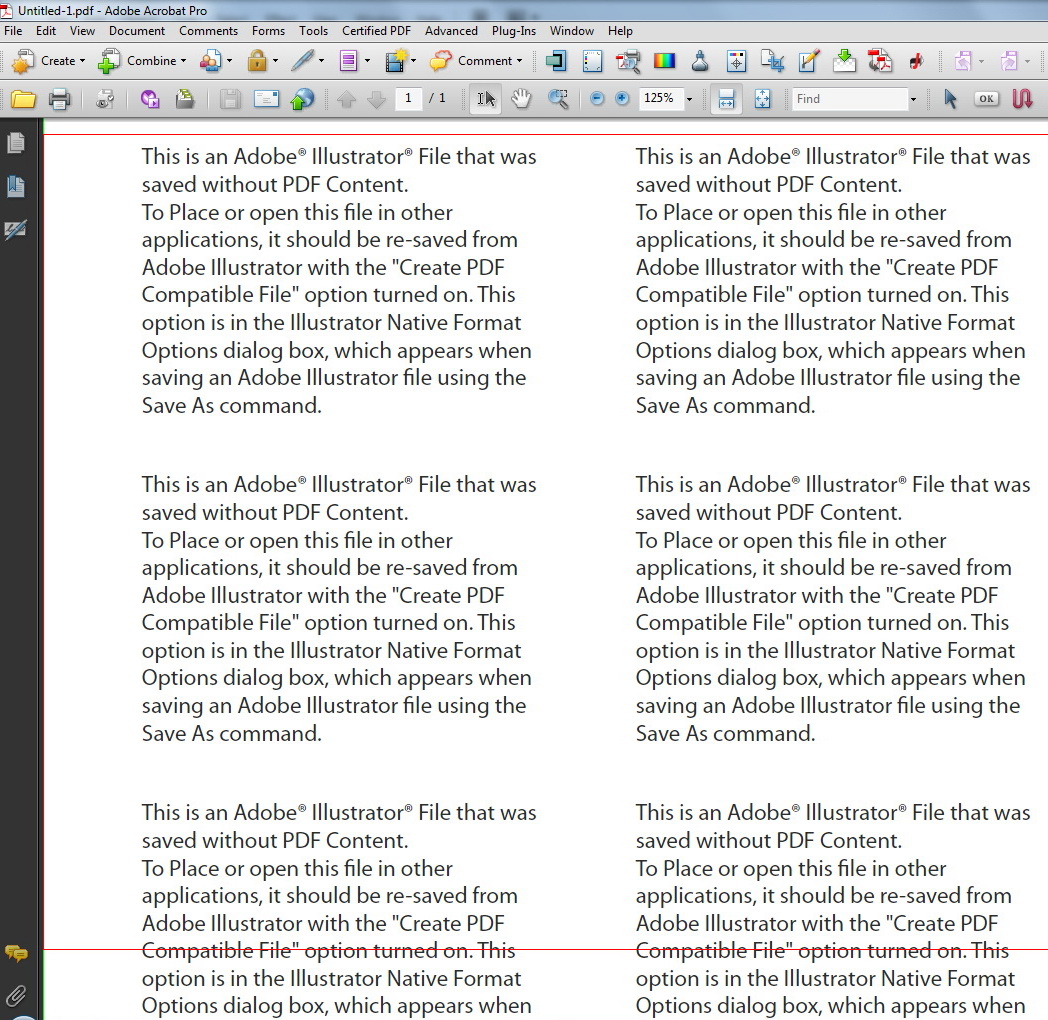
Task: Click the Open folder icon
Action: point(23,100)
